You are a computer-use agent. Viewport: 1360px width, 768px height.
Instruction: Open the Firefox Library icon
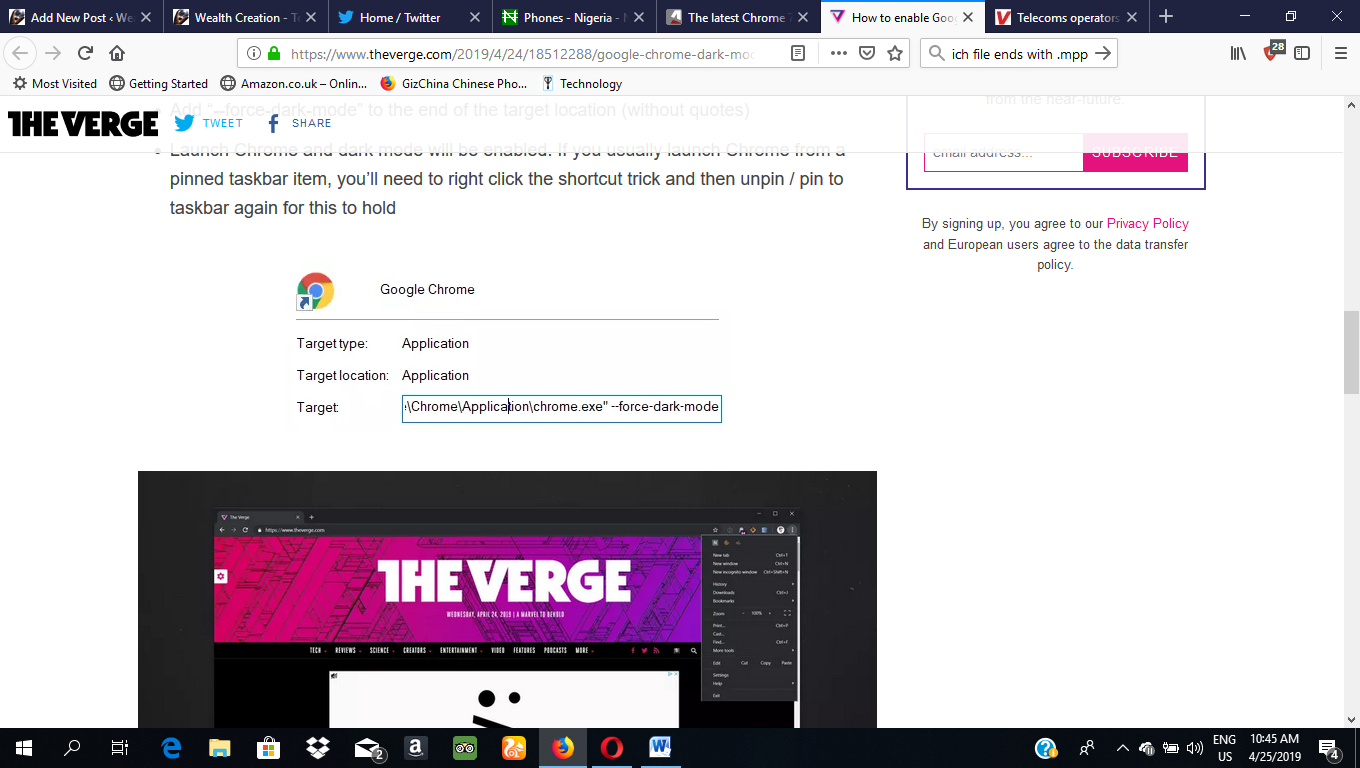pyautogui.click(x=1238, y=54)
